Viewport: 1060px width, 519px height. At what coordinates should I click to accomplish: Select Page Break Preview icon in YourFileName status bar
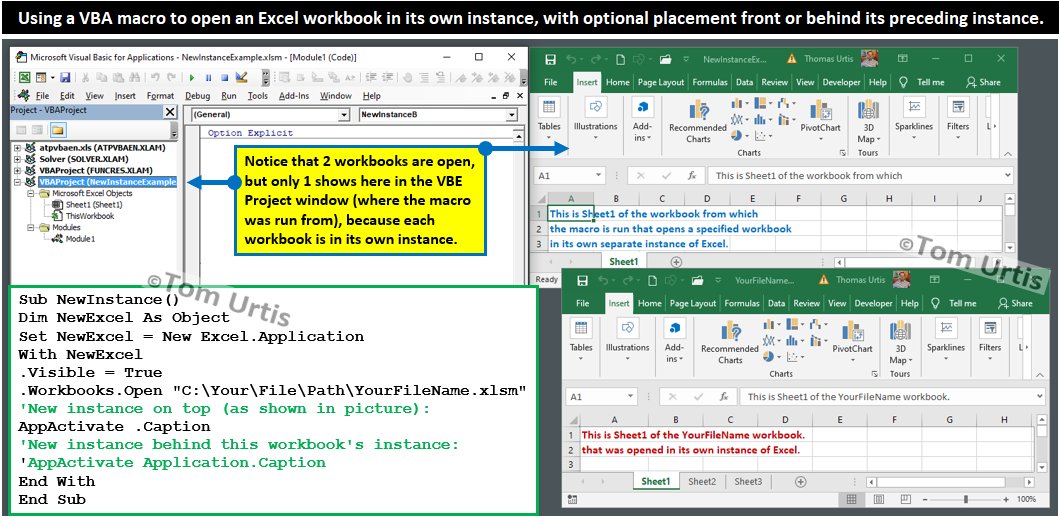pyautogui.click(x=905, y=499)
